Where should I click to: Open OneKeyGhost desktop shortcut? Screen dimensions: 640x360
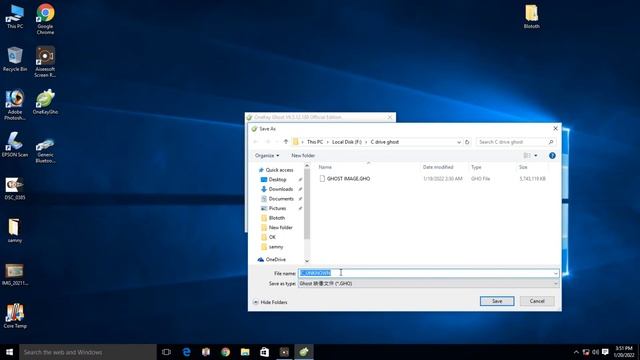click(x=45, y=102)
